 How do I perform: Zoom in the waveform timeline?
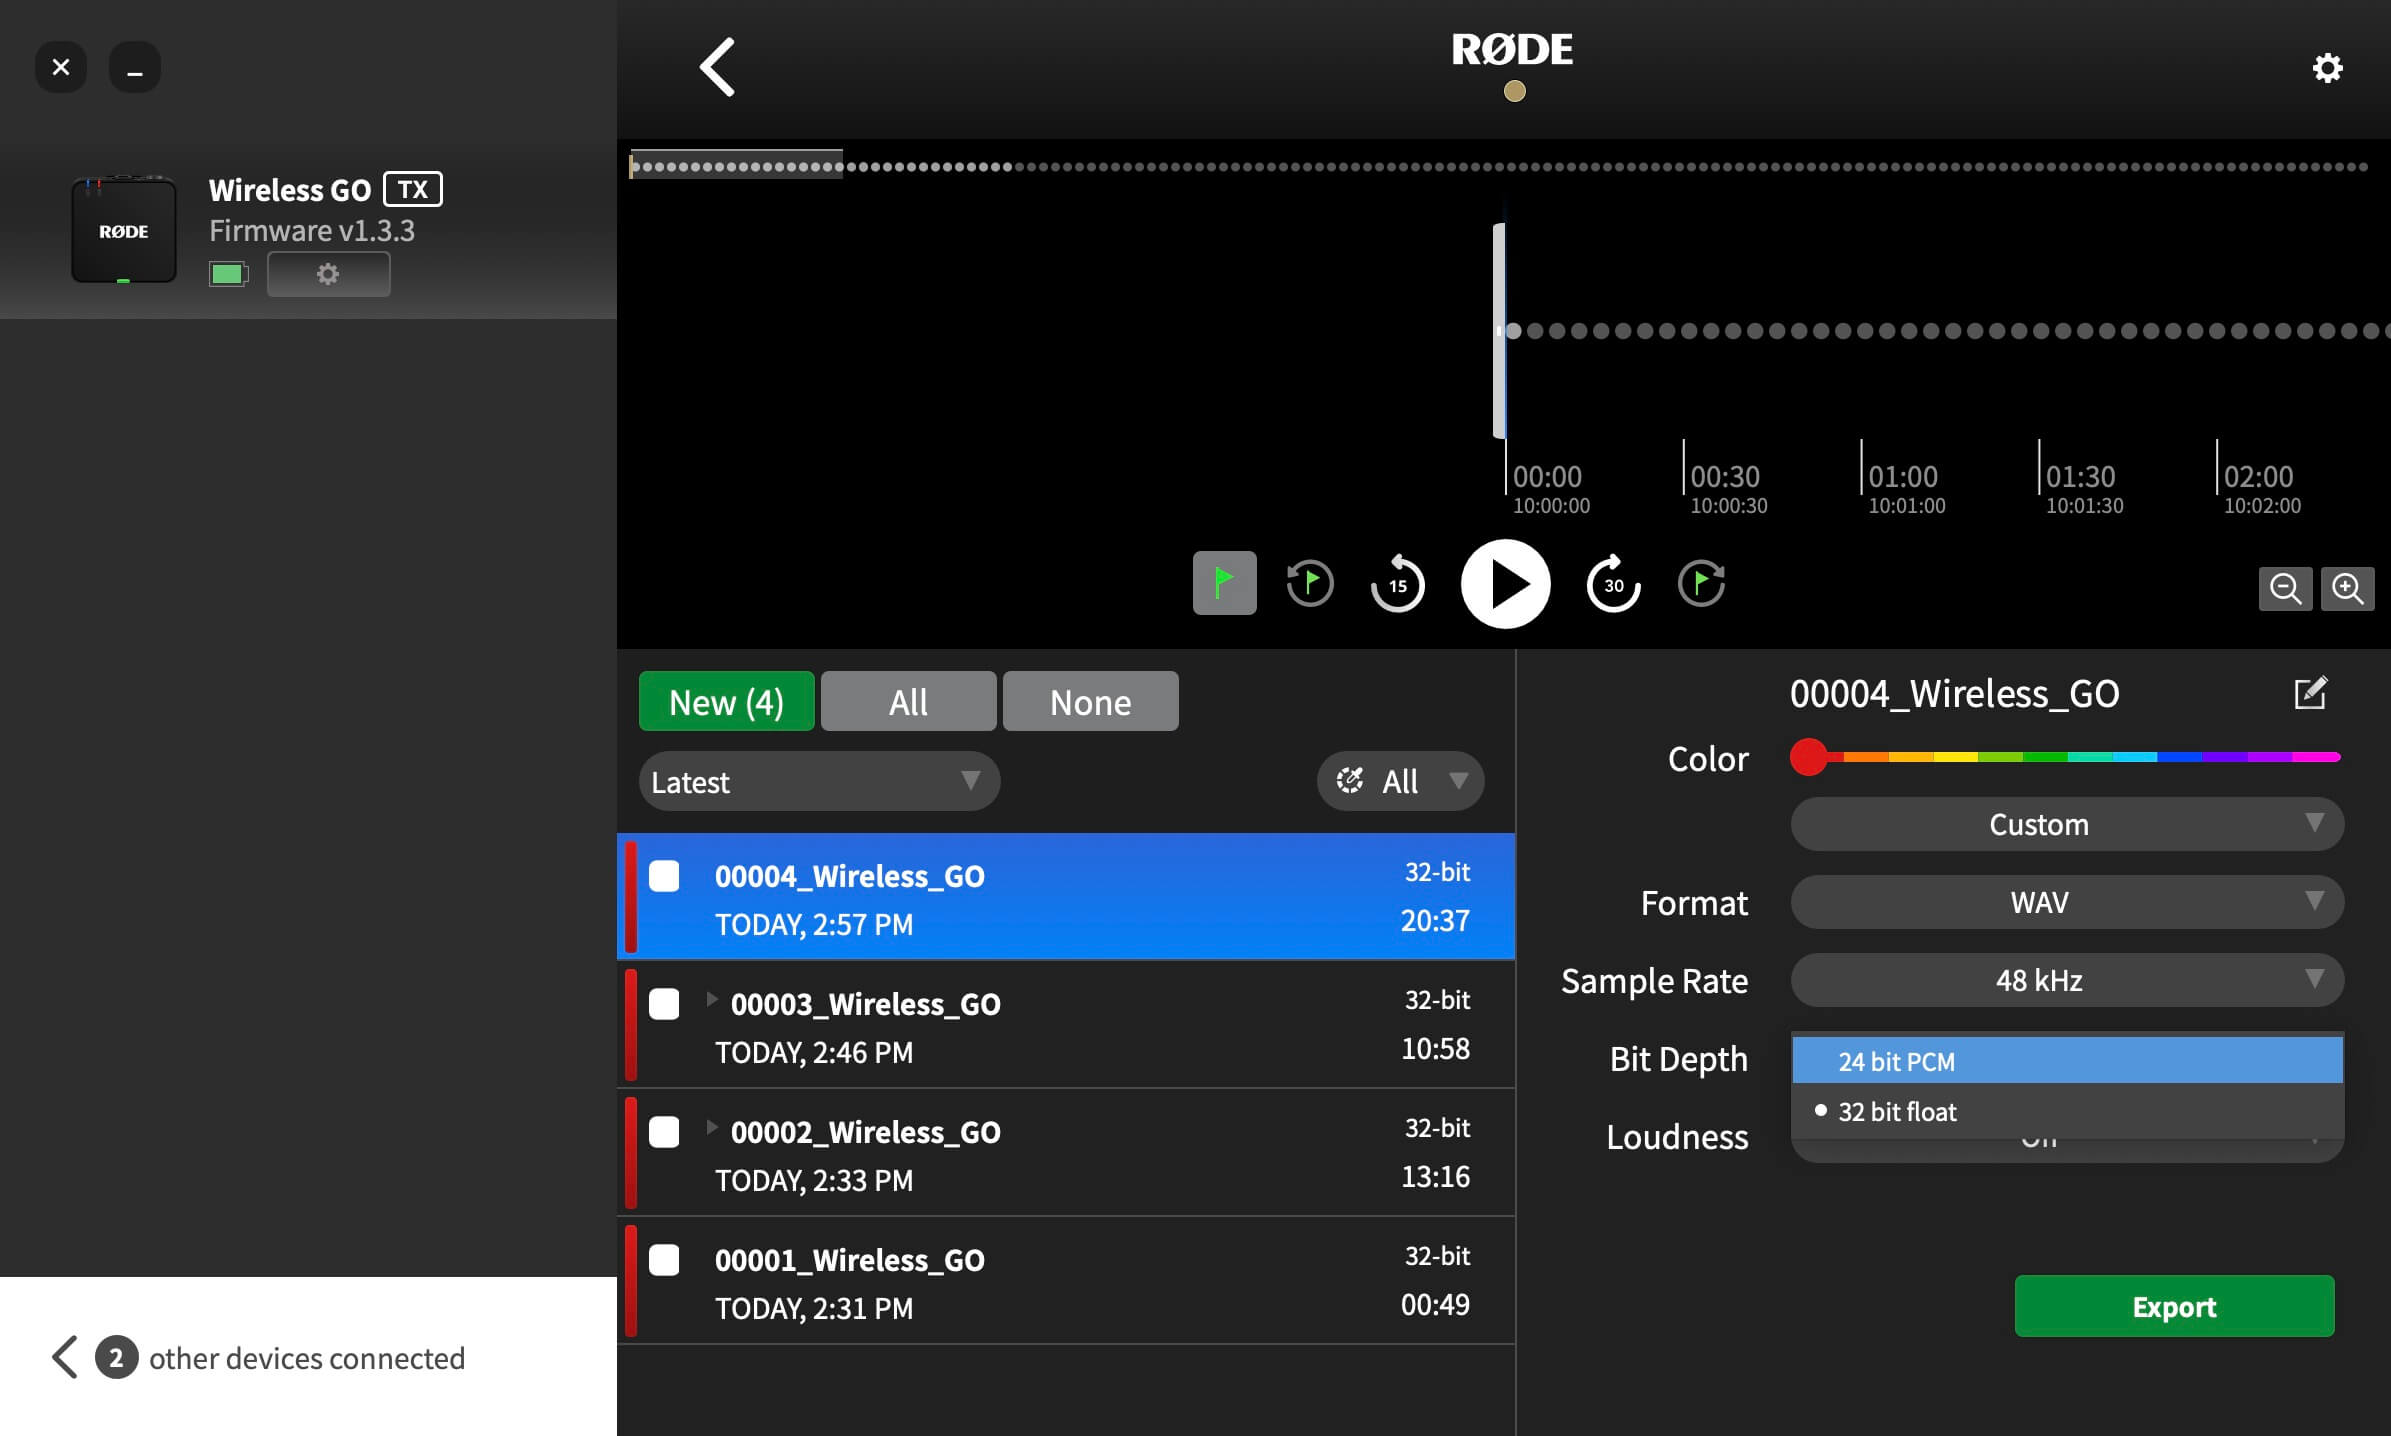pos(2347,588)
